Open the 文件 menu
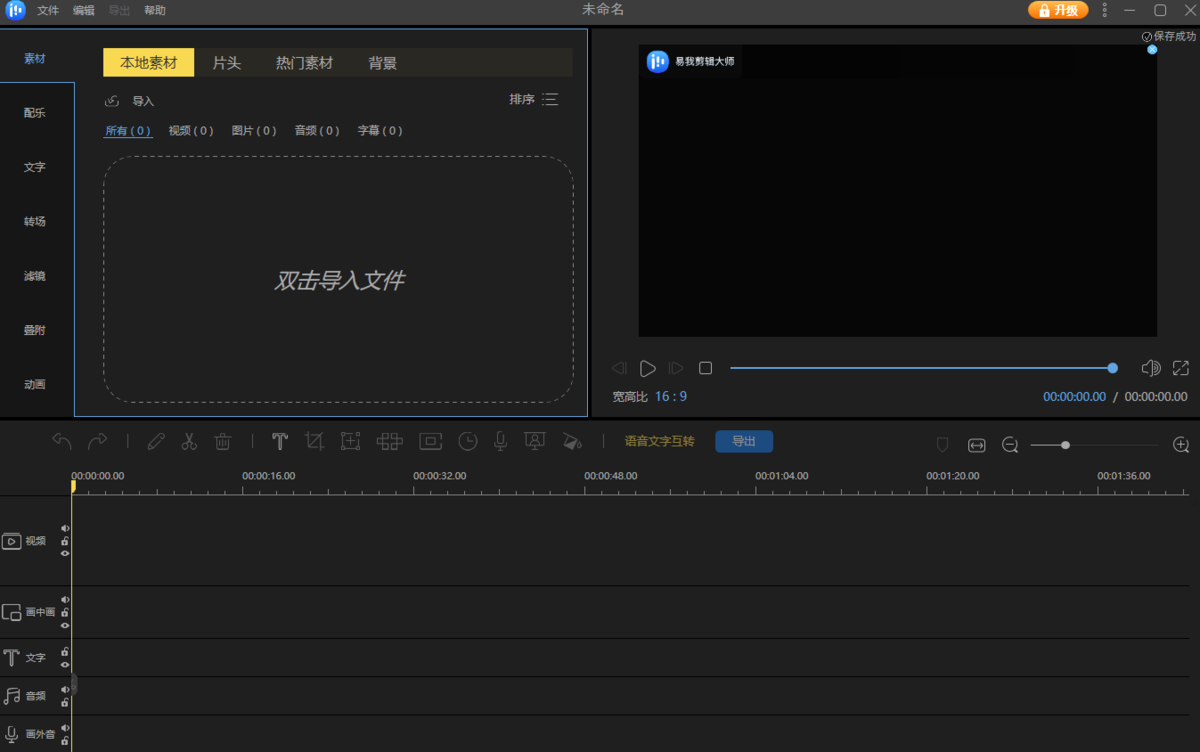The image size is (1200, 752). click(x=48, y=10)
